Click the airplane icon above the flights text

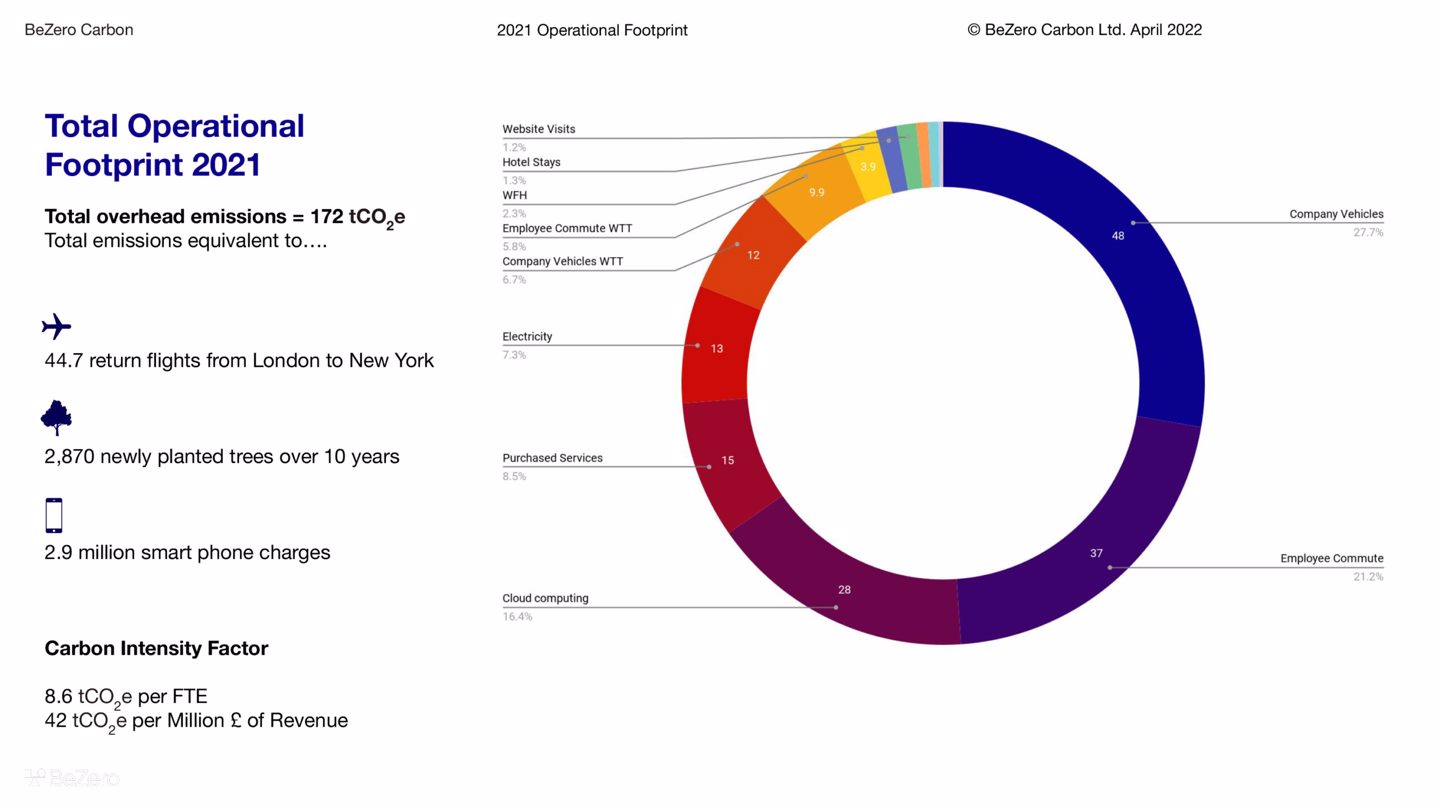pos(57,327)
